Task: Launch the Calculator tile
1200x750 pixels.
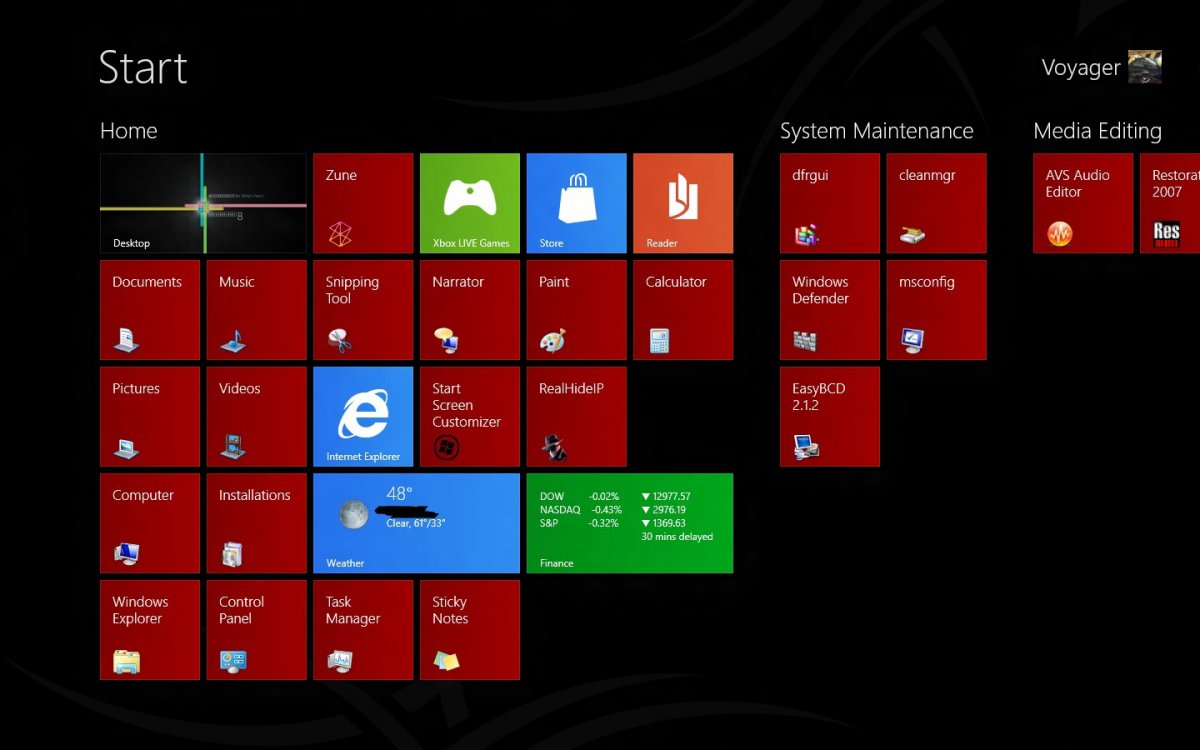Action: pyautogui.click(x=683, y=310)
